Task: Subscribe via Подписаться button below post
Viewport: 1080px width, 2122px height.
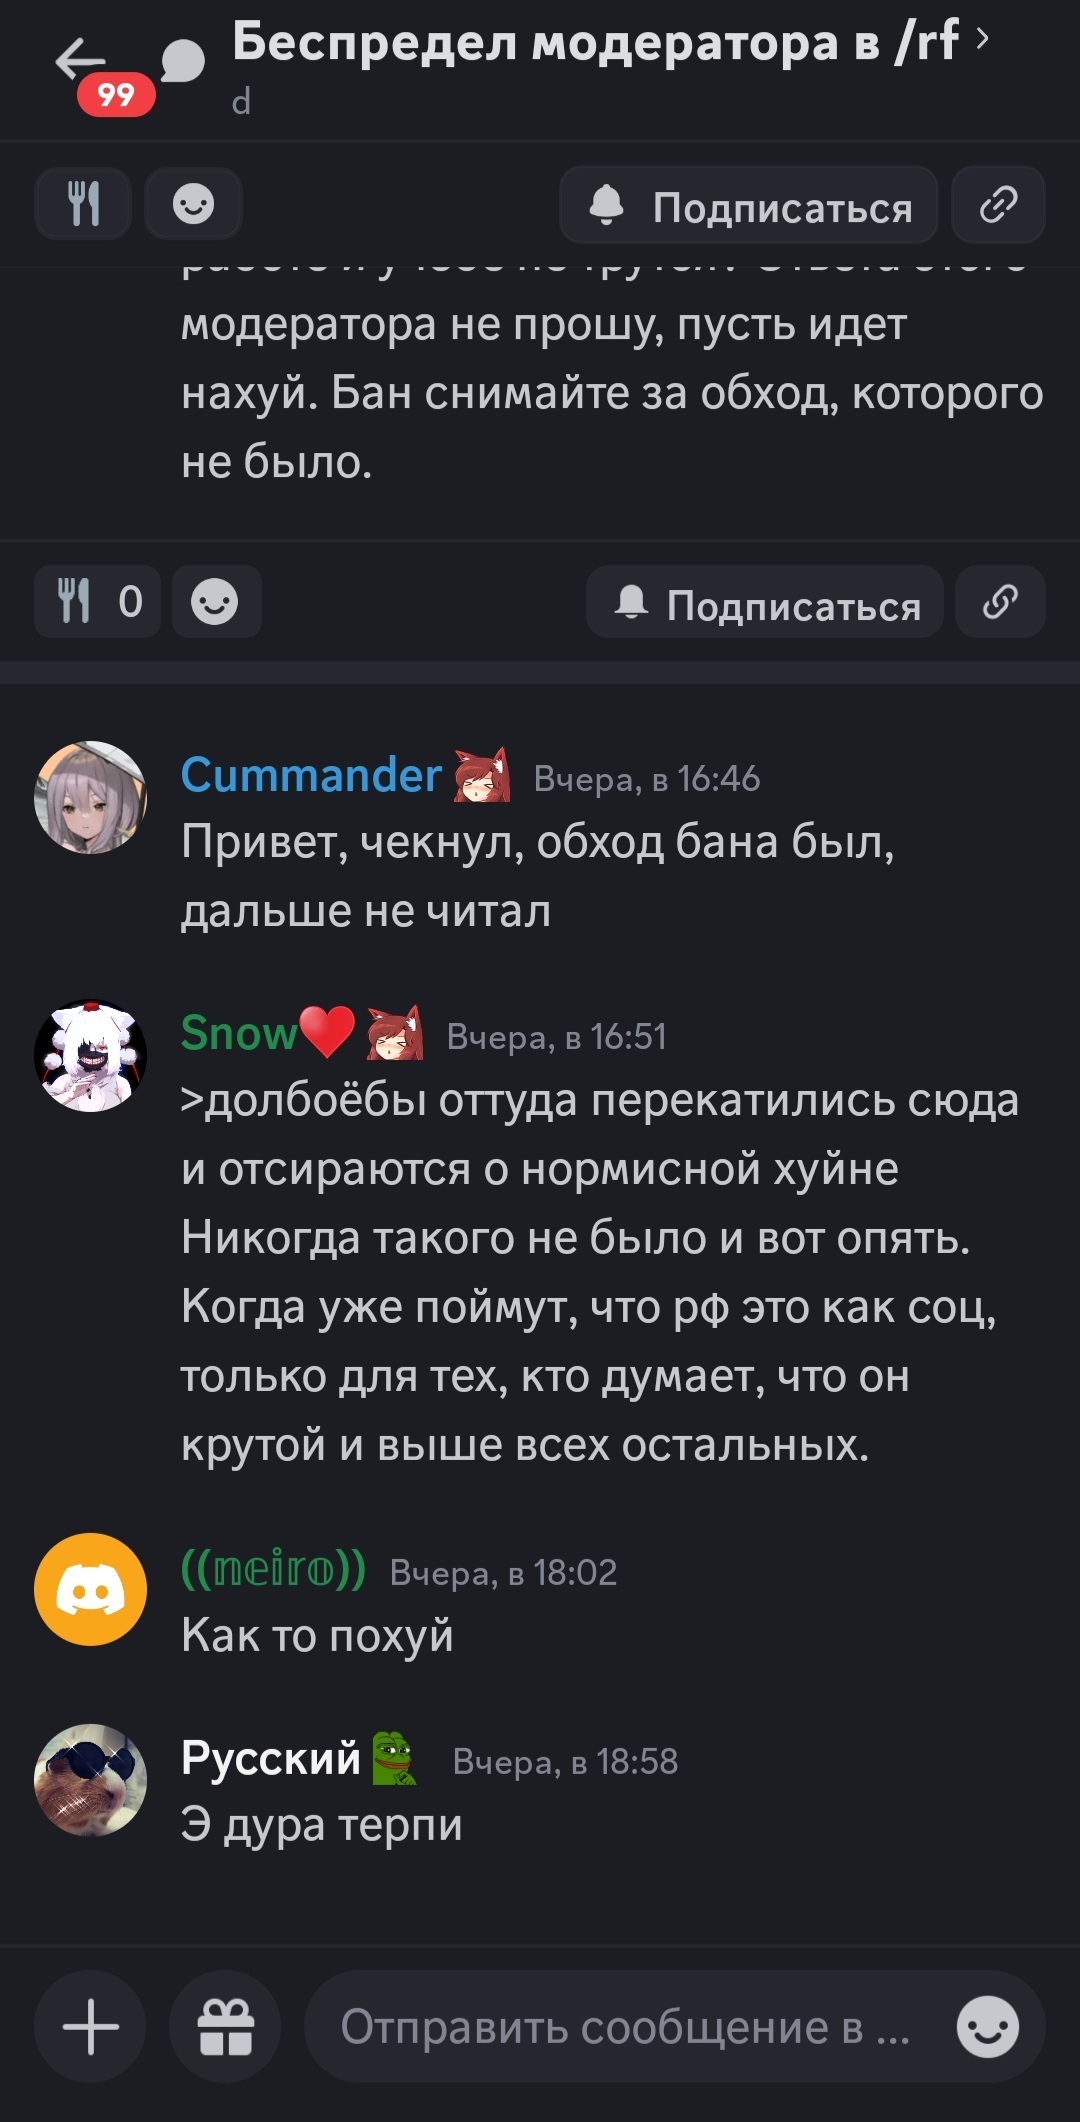Action: (765, 601)
